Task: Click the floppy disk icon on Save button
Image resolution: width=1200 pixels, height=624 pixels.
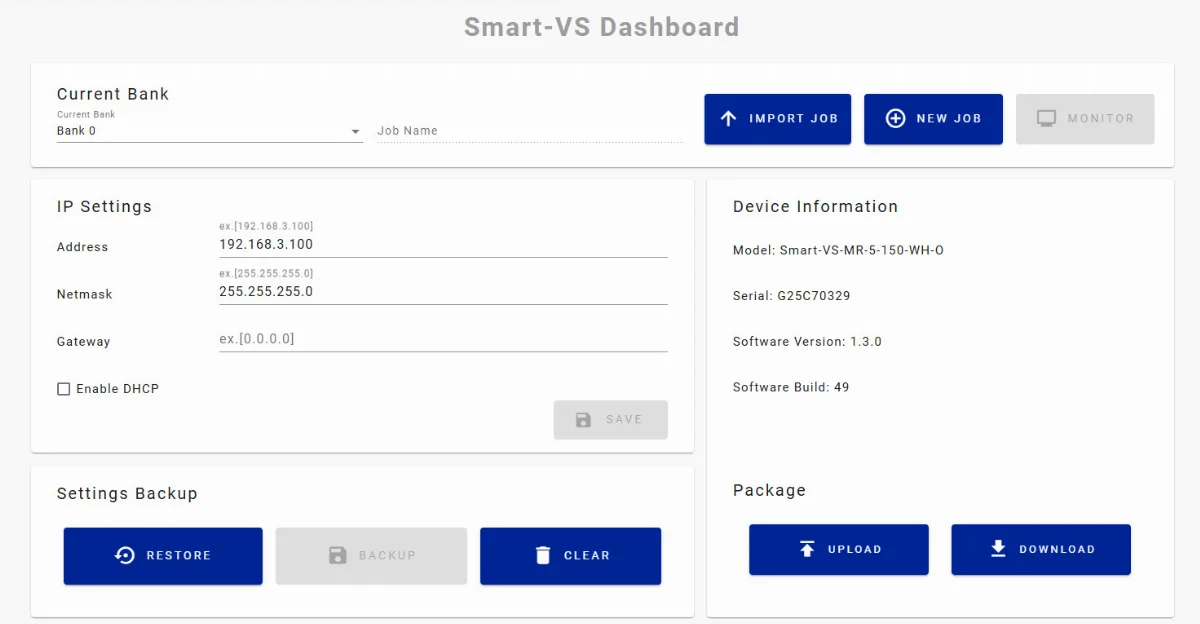Action: (x=583, y=419)
